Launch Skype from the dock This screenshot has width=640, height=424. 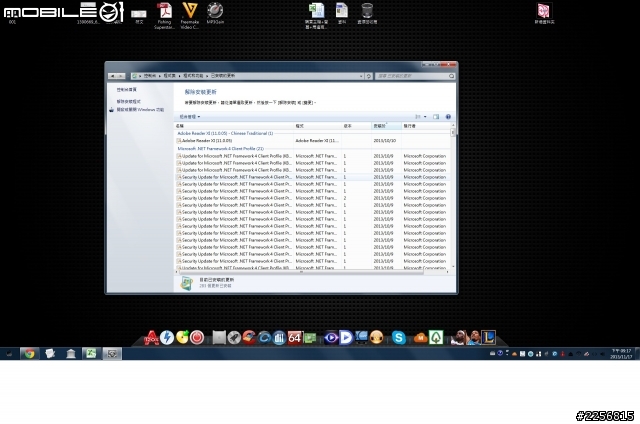[x=399, y=338]
